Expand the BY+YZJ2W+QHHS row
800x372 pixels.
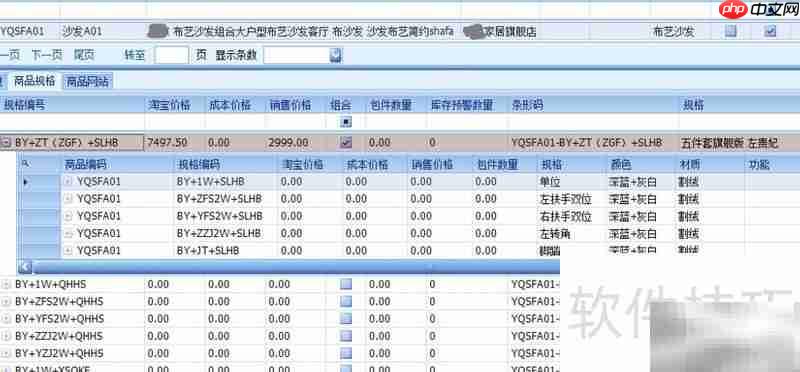[7, 354]
